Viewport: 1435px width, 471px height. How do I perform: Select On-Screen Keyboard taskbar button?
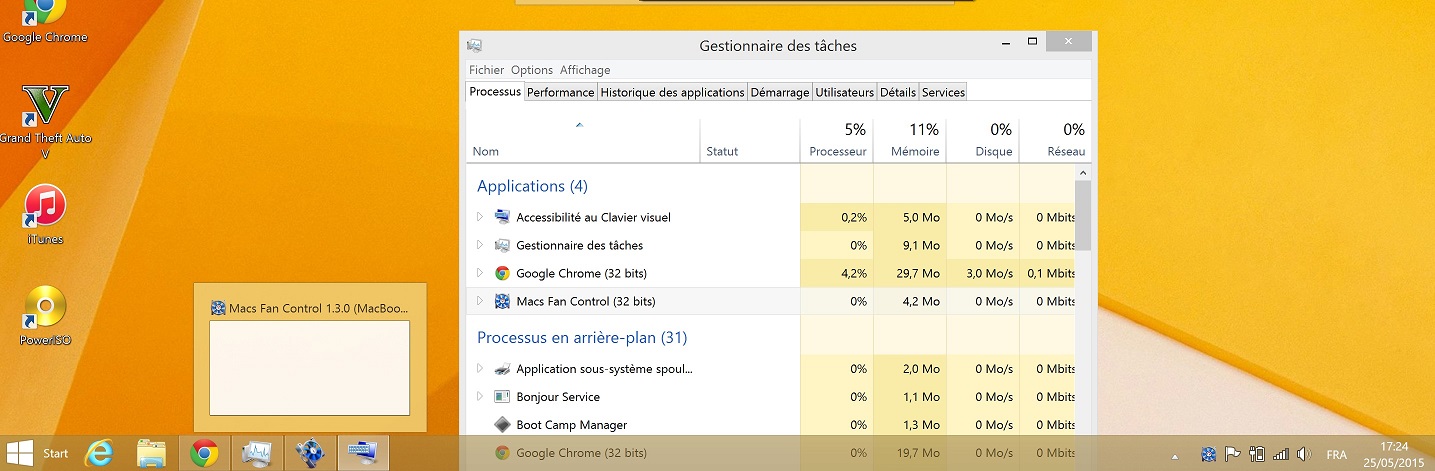pos(362,453)
